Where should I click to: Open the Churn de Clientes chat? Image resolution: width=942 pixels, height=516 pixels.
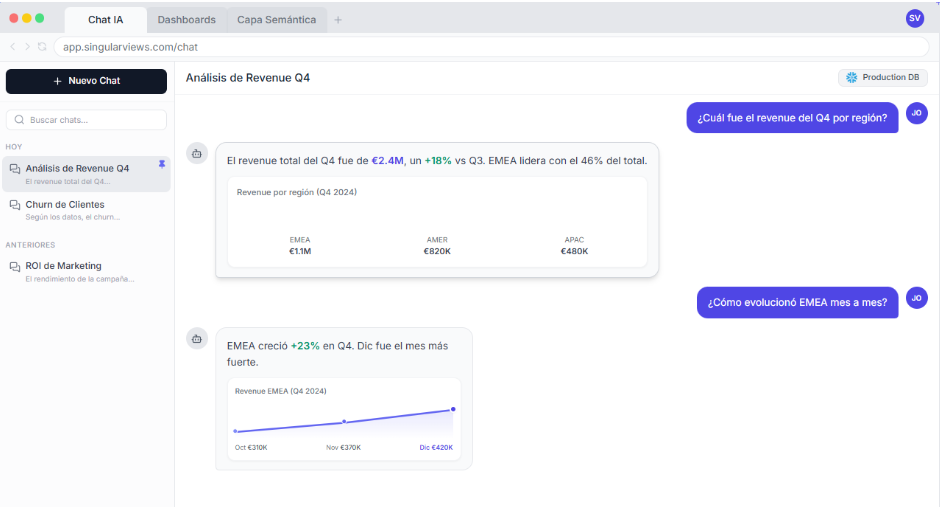coord(65,205)
